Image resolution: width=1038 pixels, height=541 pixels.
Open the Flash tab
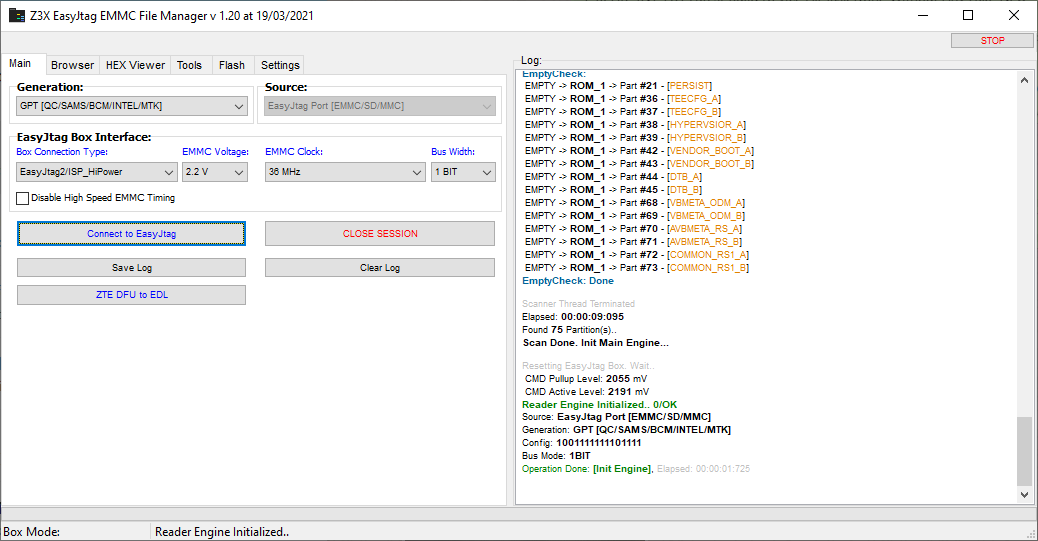232,65
